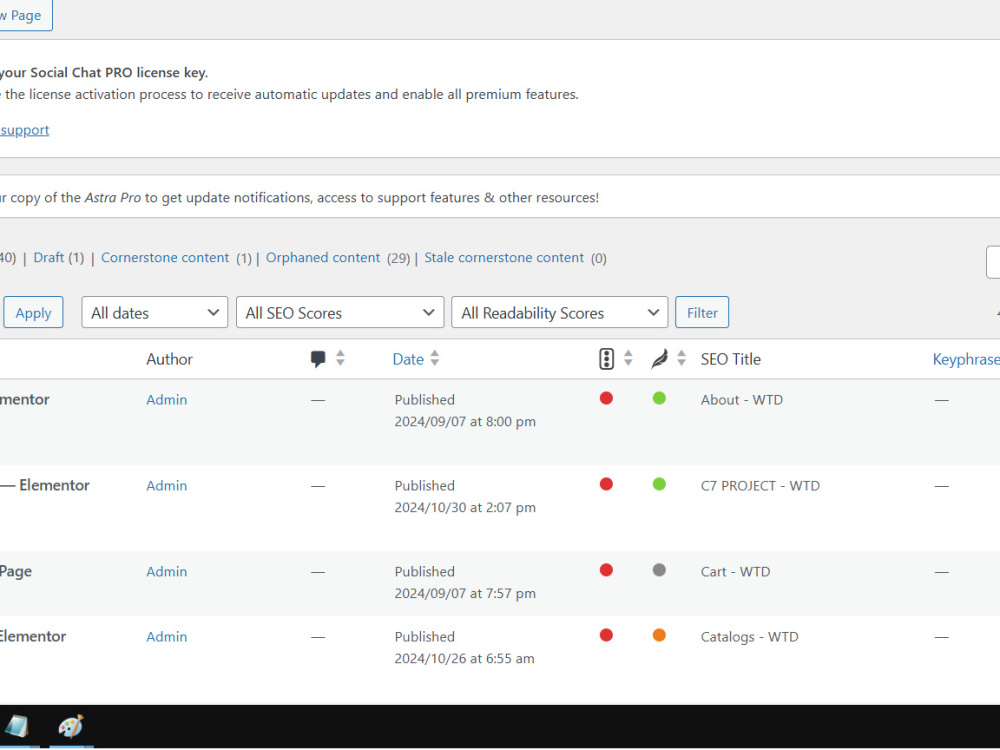1000x750 pixels.
Task: Filter pages by Cornerstone content
Action: point(165,258)
